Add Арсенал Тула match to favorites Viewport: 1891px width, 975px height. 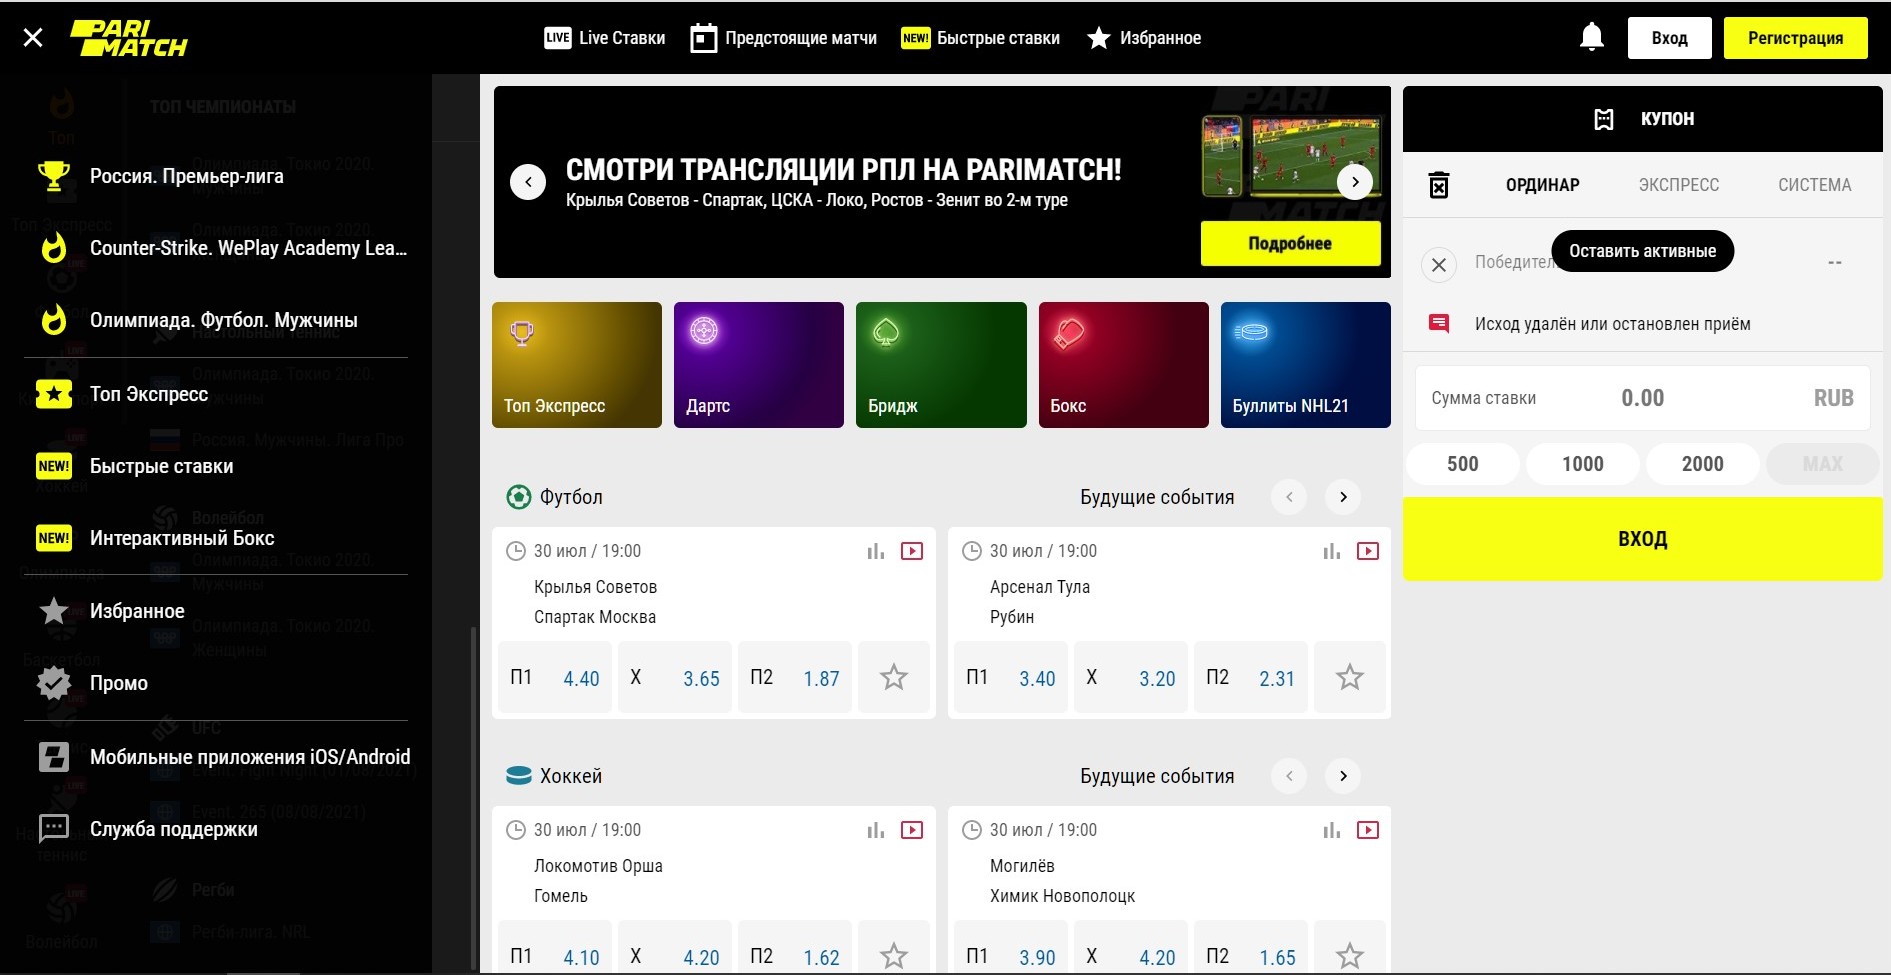click(x=1350, y=677)
